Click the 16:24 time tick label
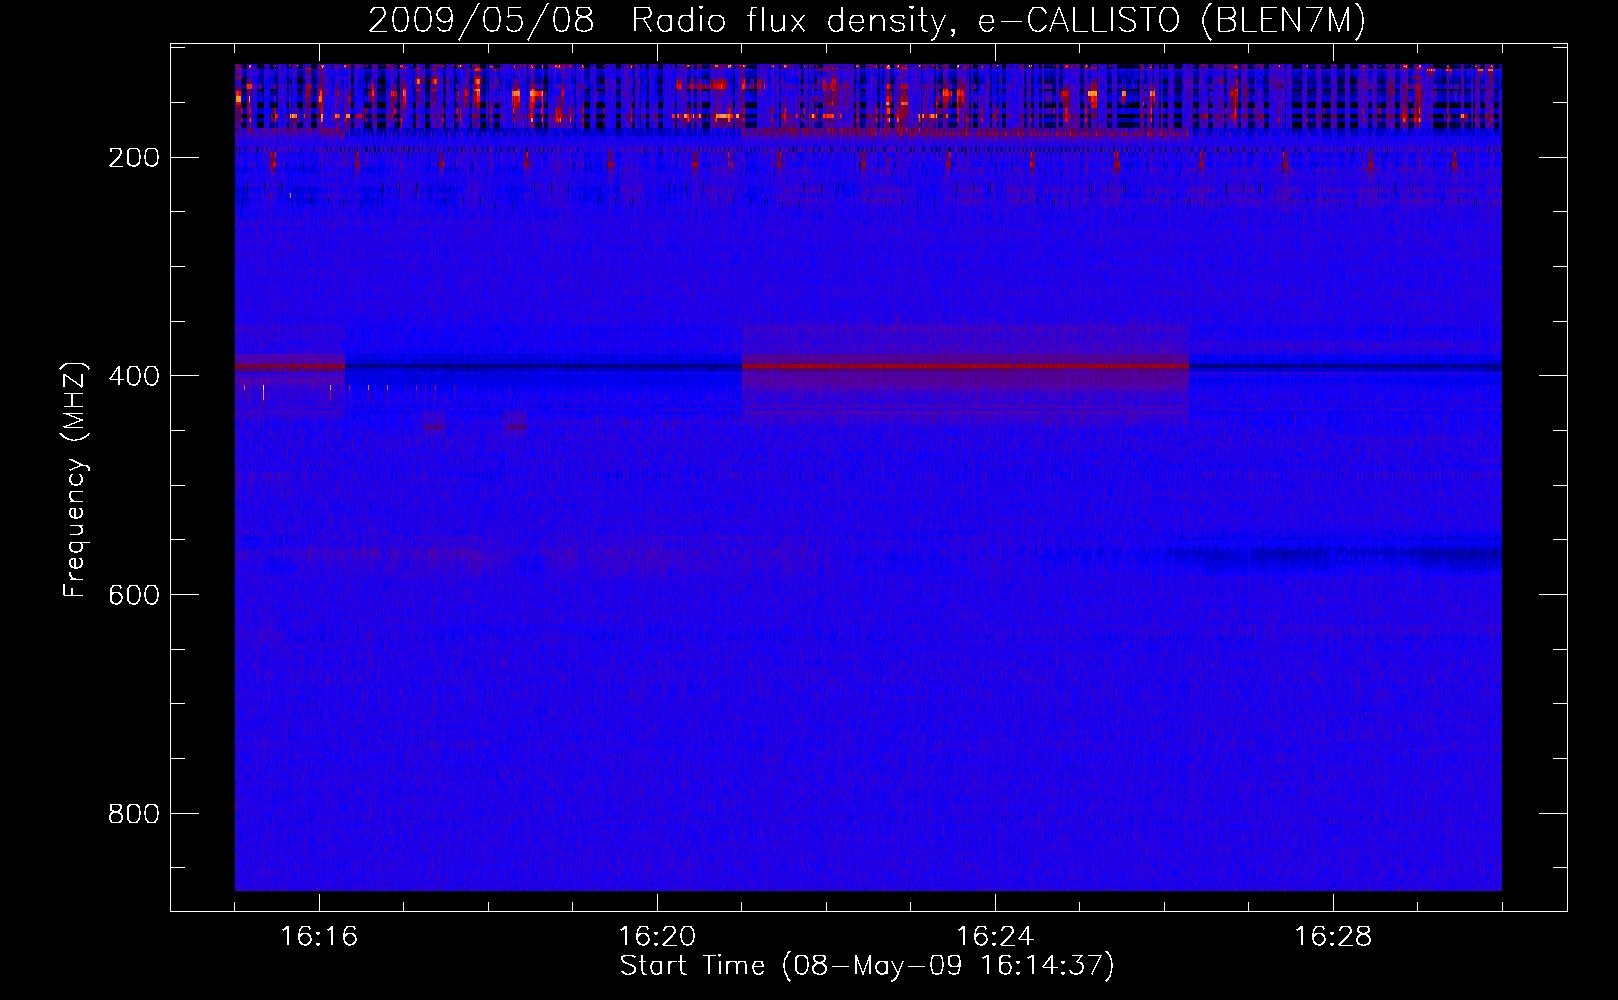The width and height of the screenshot is (1618, 1000). click(995, 937)
